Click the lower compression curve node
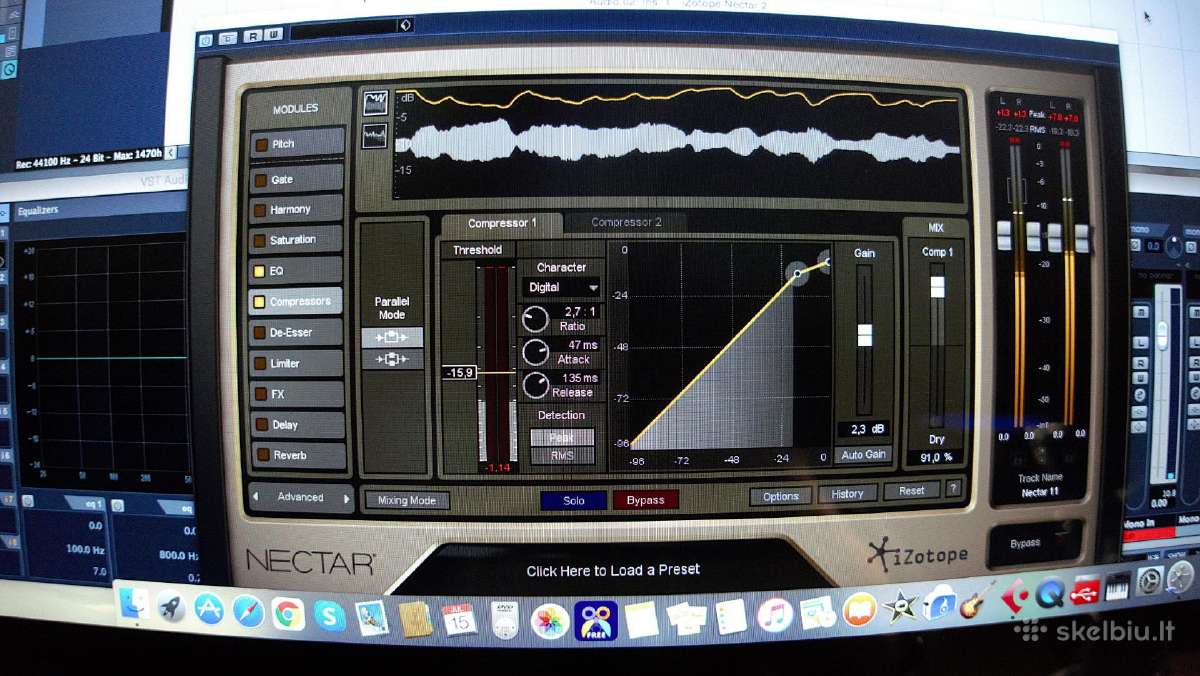 point(797,272)
